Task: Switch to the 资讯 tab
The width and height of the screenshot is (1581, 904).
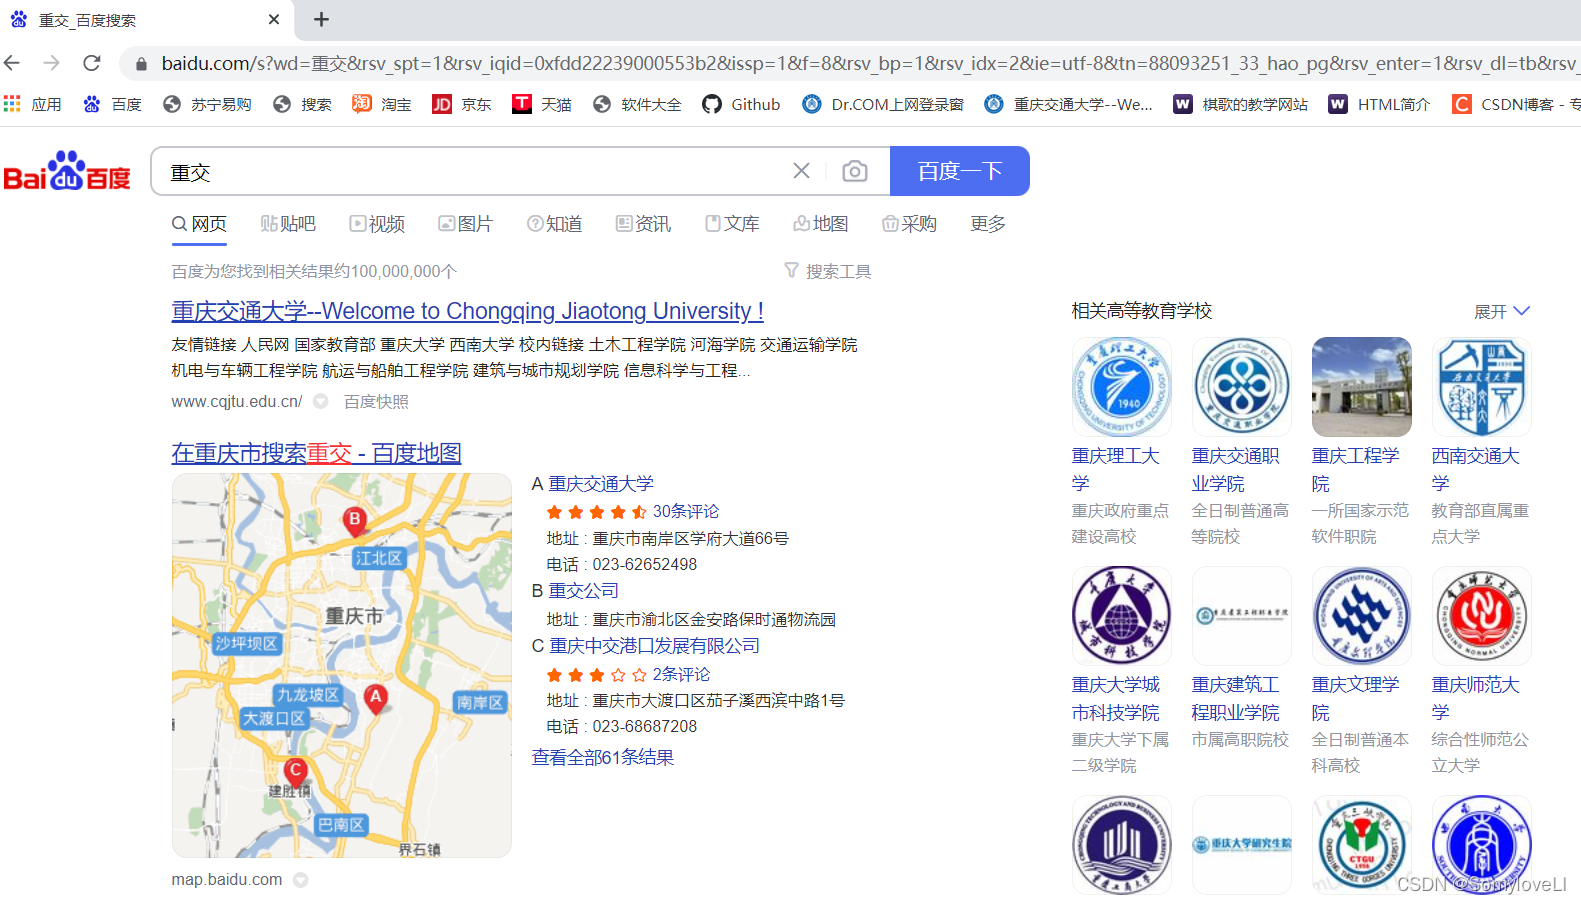Action: (643, 224)
